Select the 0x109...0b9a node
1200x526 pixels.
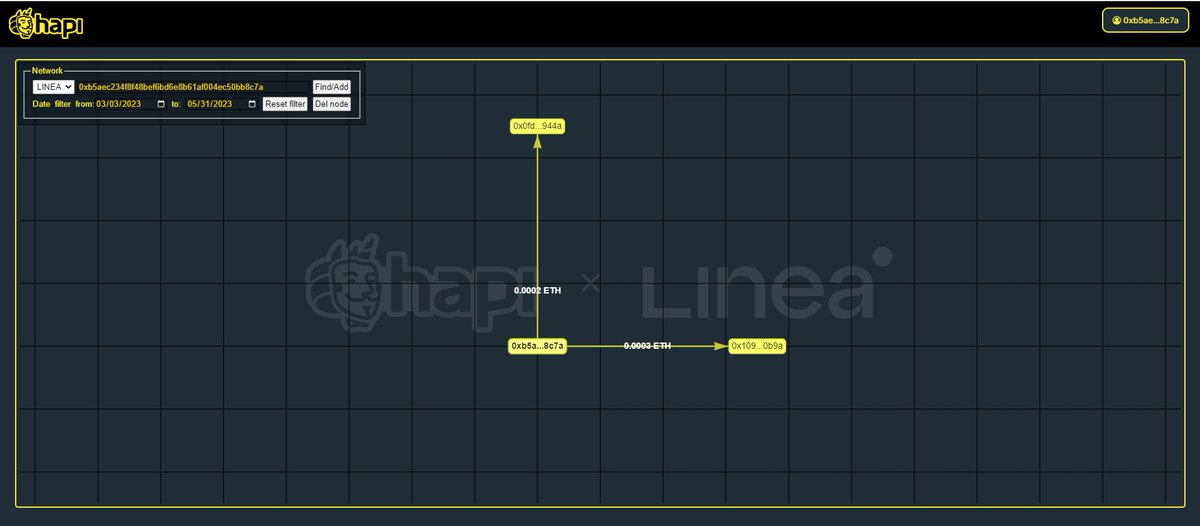tap(757, 346)
